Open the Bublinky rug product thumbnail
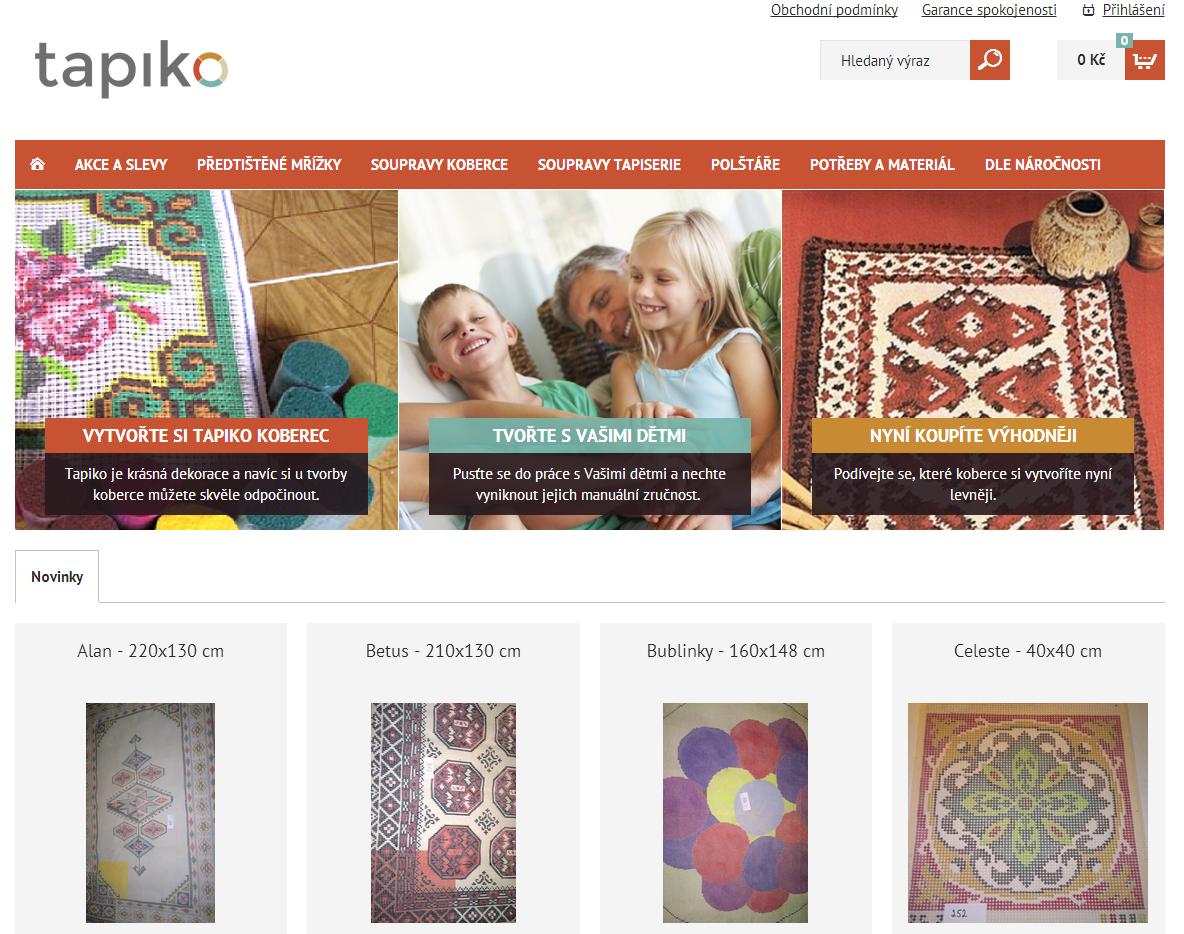This screenshot has width=1184, height=934. click(735, 812)
